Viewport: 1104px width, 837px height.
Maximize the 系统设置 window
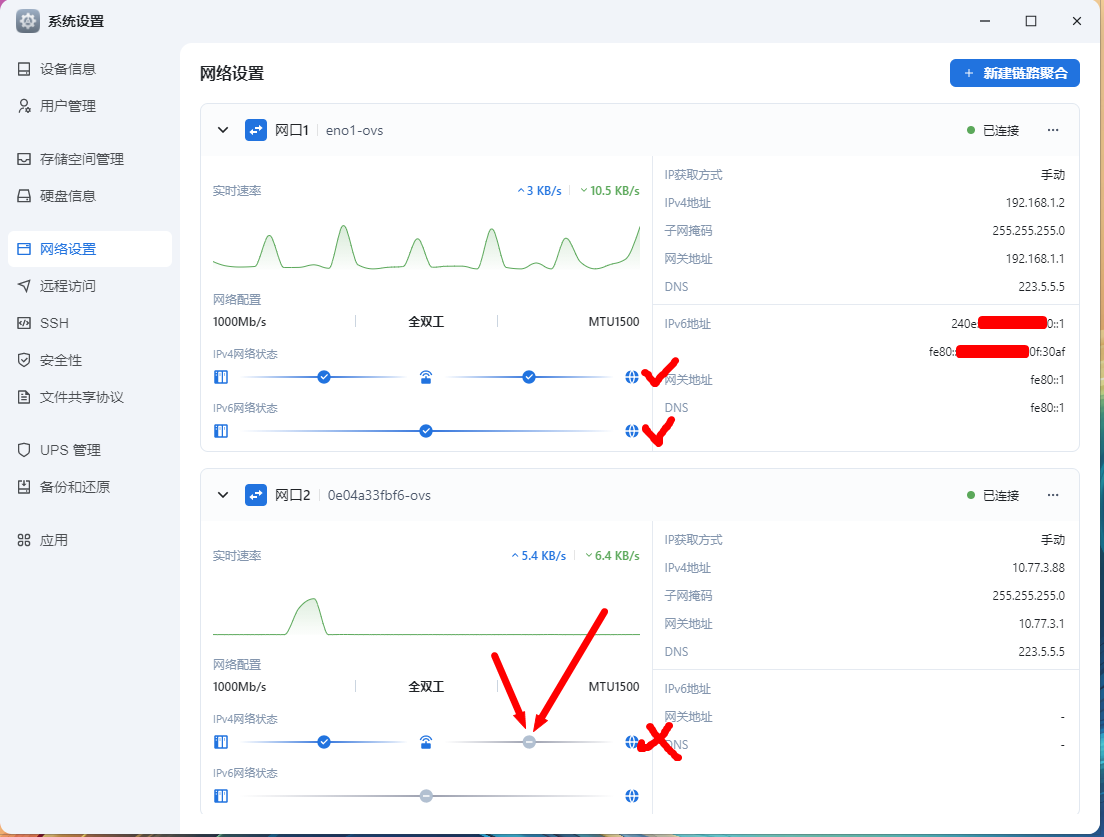click(1031, 21)
